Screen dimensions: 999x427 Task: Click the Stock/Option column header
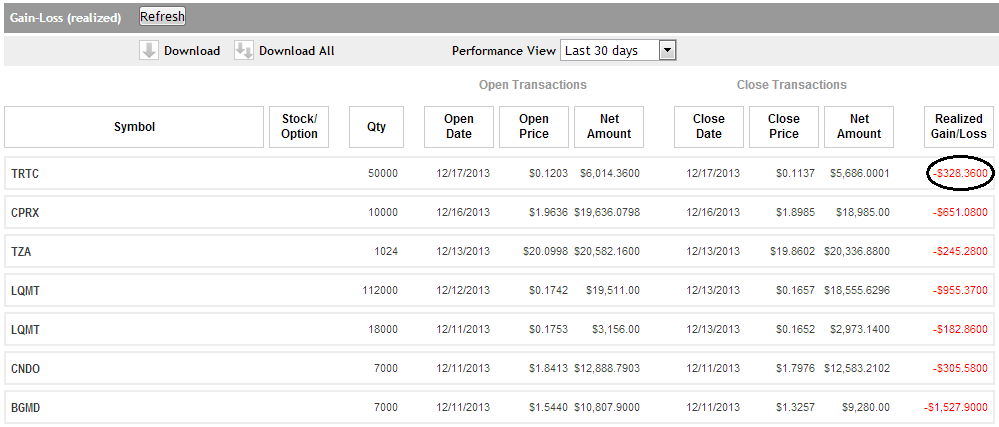(299, 127)
